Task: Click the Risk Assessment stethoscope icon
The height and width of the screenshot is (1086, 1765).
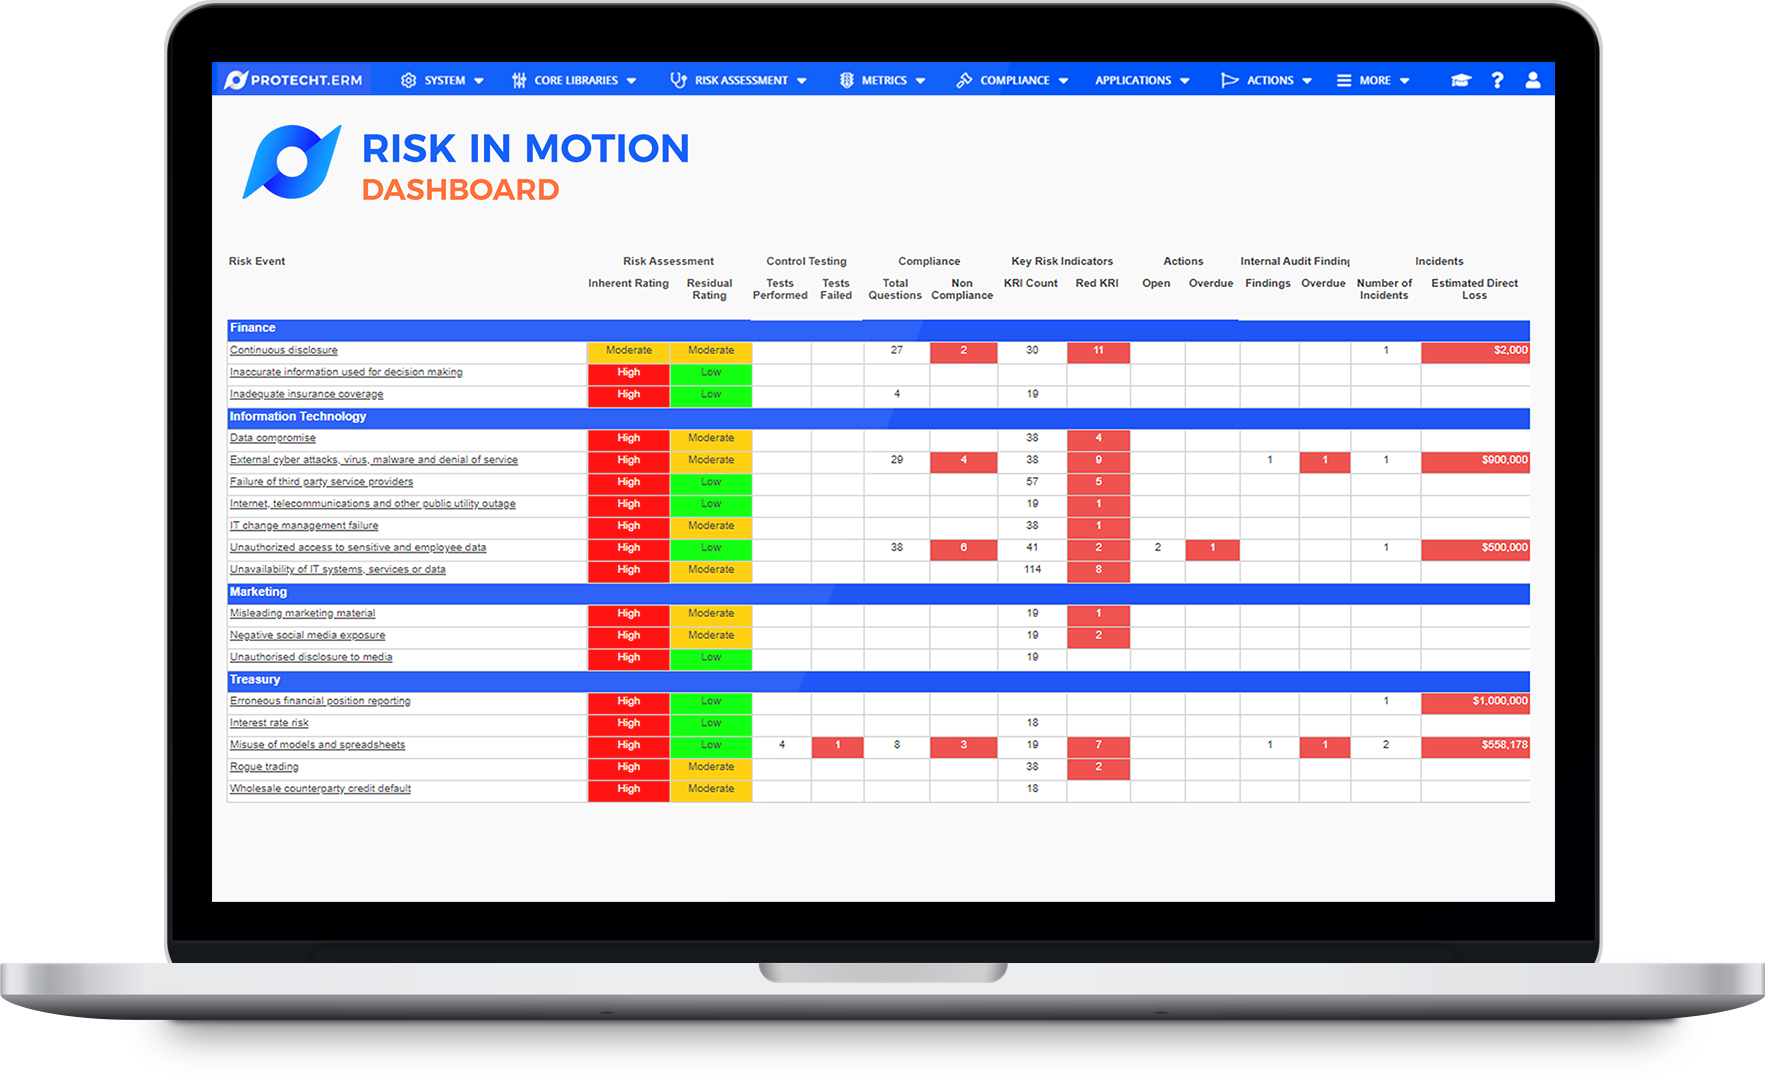Action: pos(678,80)
